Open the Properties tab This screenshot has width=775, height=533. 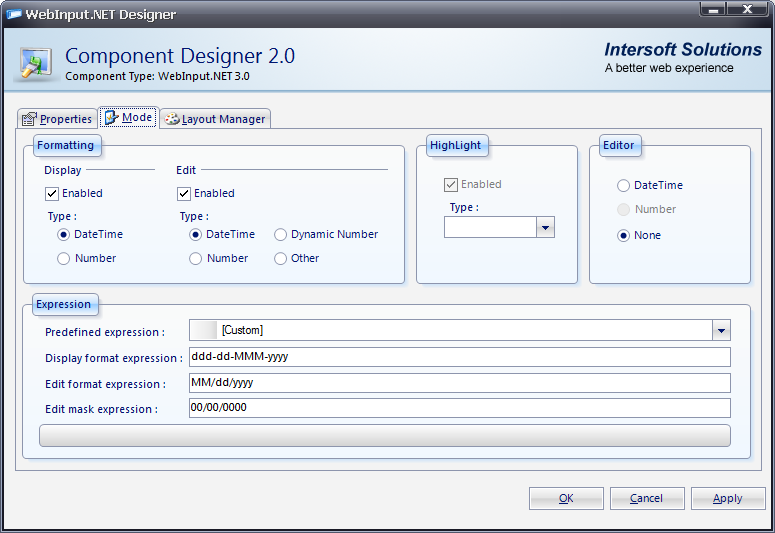pyautogui.click(x=57, y=119)
